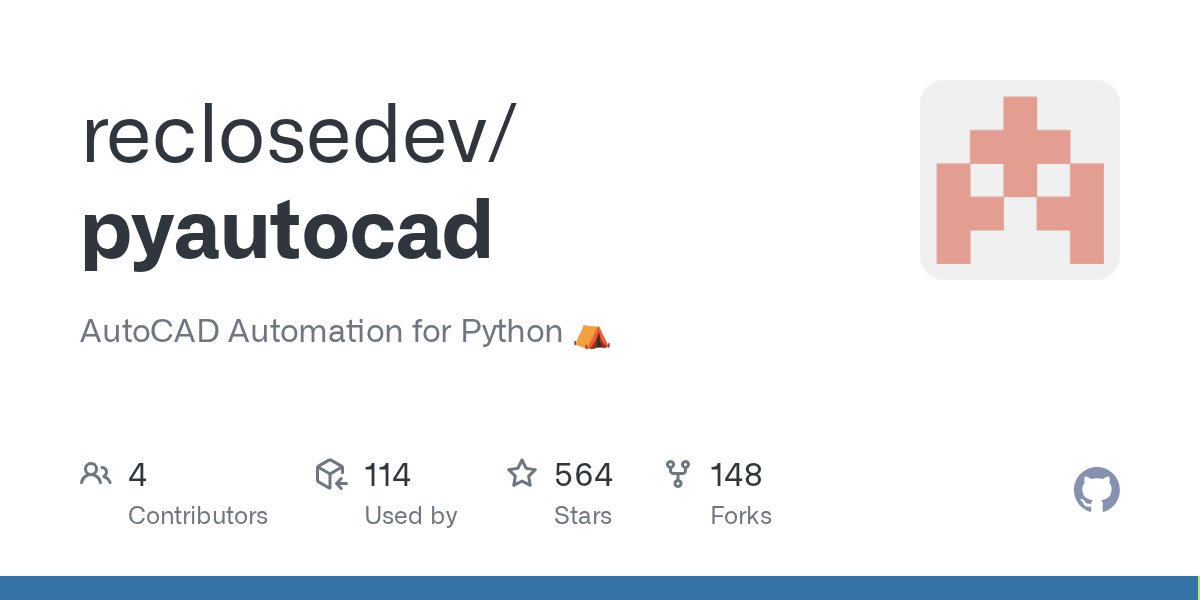Click the Used by package icon
The width and height of the screenshot is (1200, 600).
331,474
